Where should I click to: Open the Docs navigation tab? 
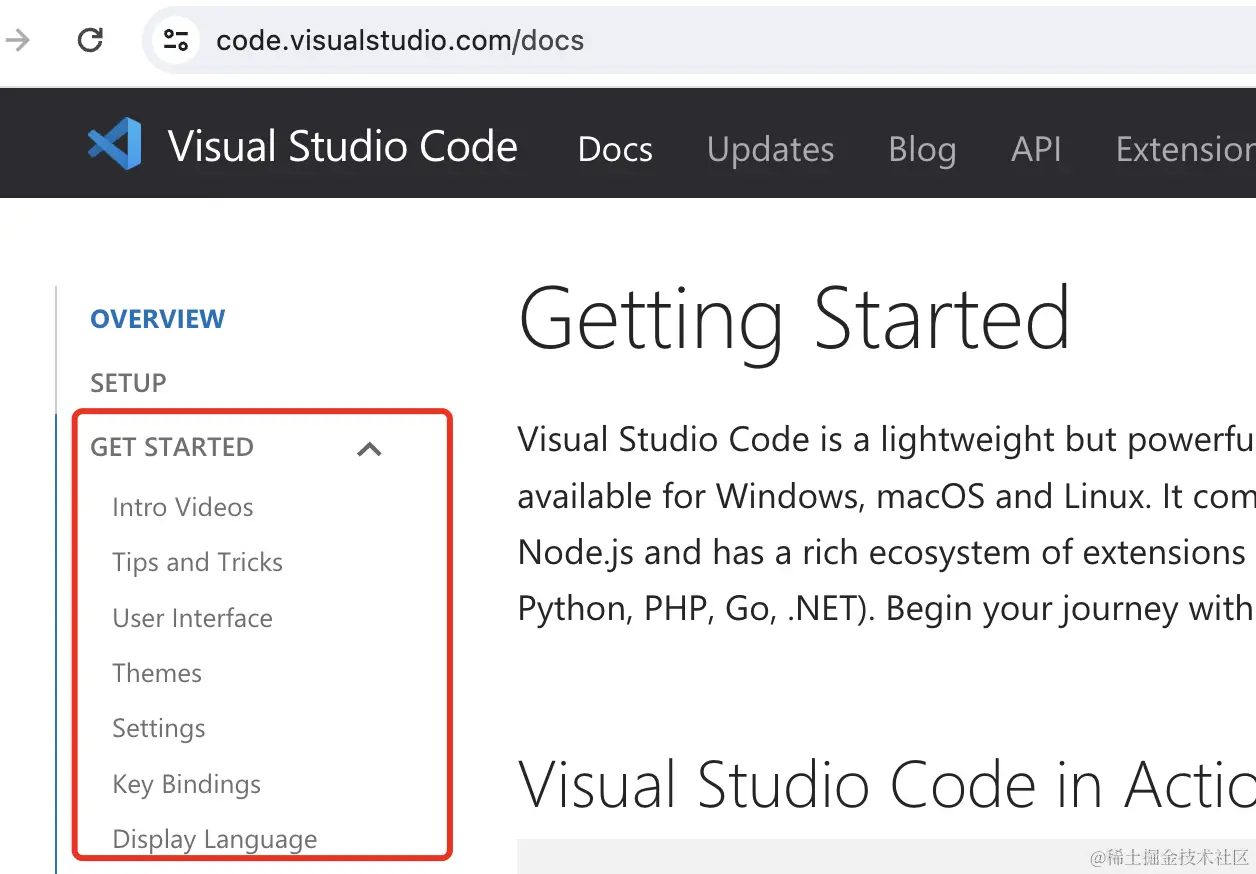click(615, 149)
